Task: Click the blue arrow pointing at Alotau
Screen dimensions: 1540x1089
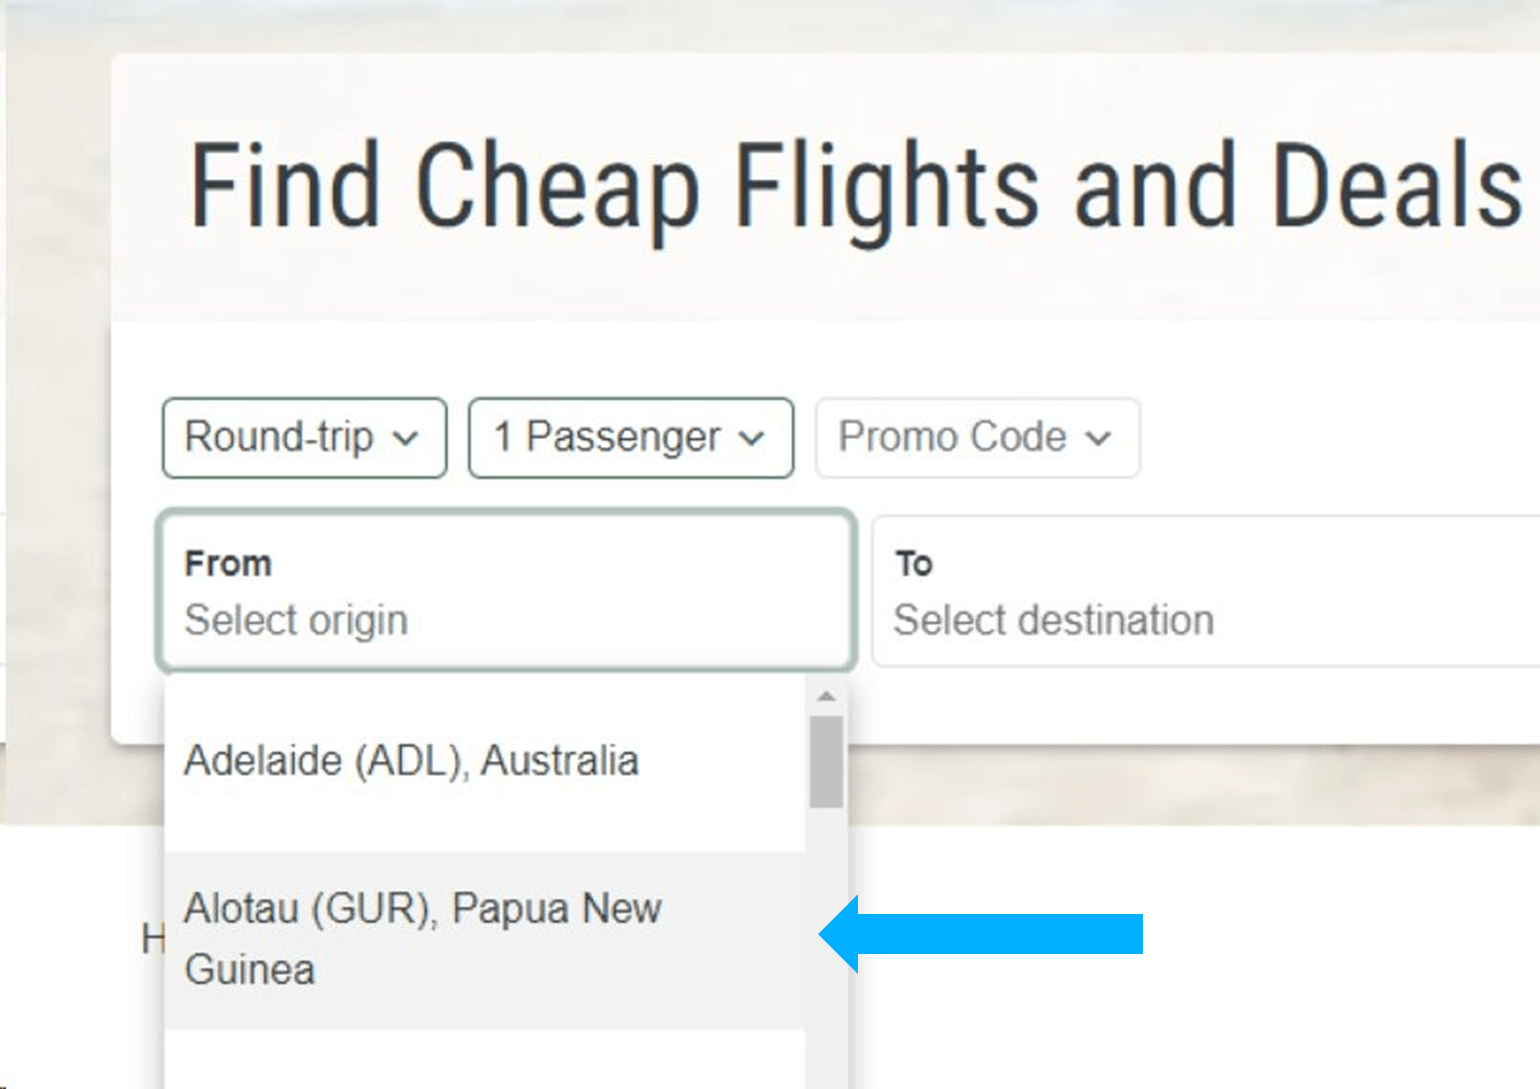Action: point(981,934)
